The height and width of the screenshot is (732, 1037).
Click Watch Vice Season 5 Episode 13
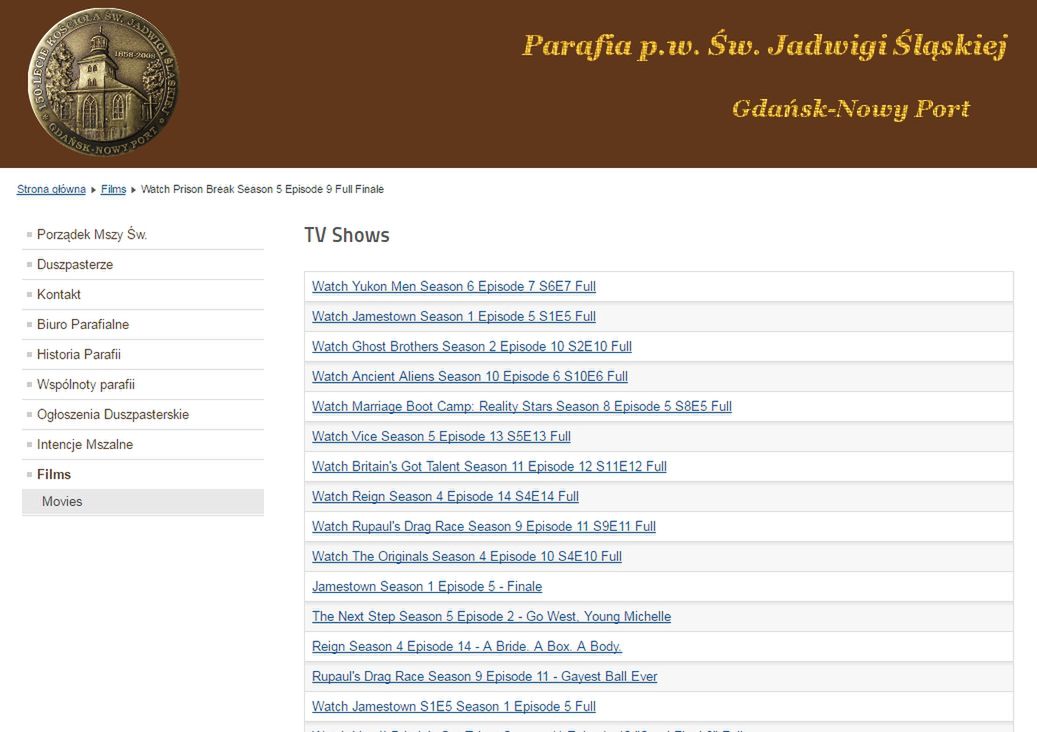(x=441, y=436)
